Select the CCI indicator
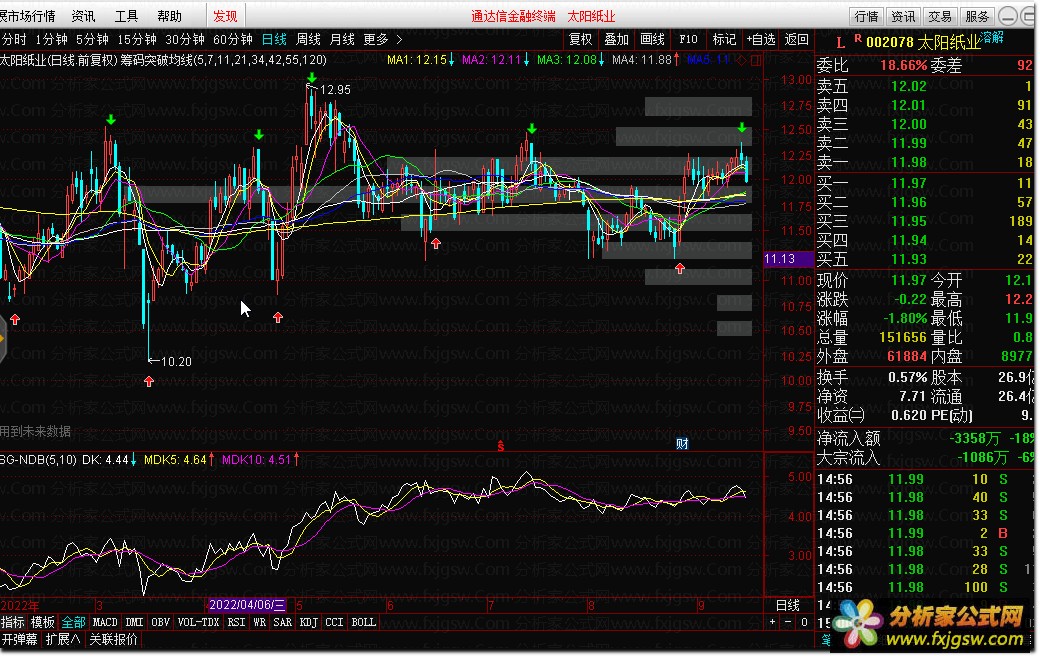Image resolution: width=1040 pixels, height=656 pixels. (334, 622)
